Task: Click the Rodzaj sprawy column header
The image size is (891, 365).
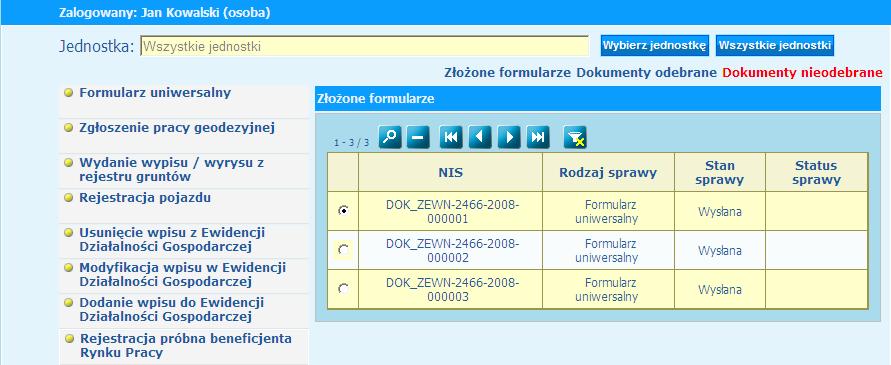Action: tap(608, 172)
